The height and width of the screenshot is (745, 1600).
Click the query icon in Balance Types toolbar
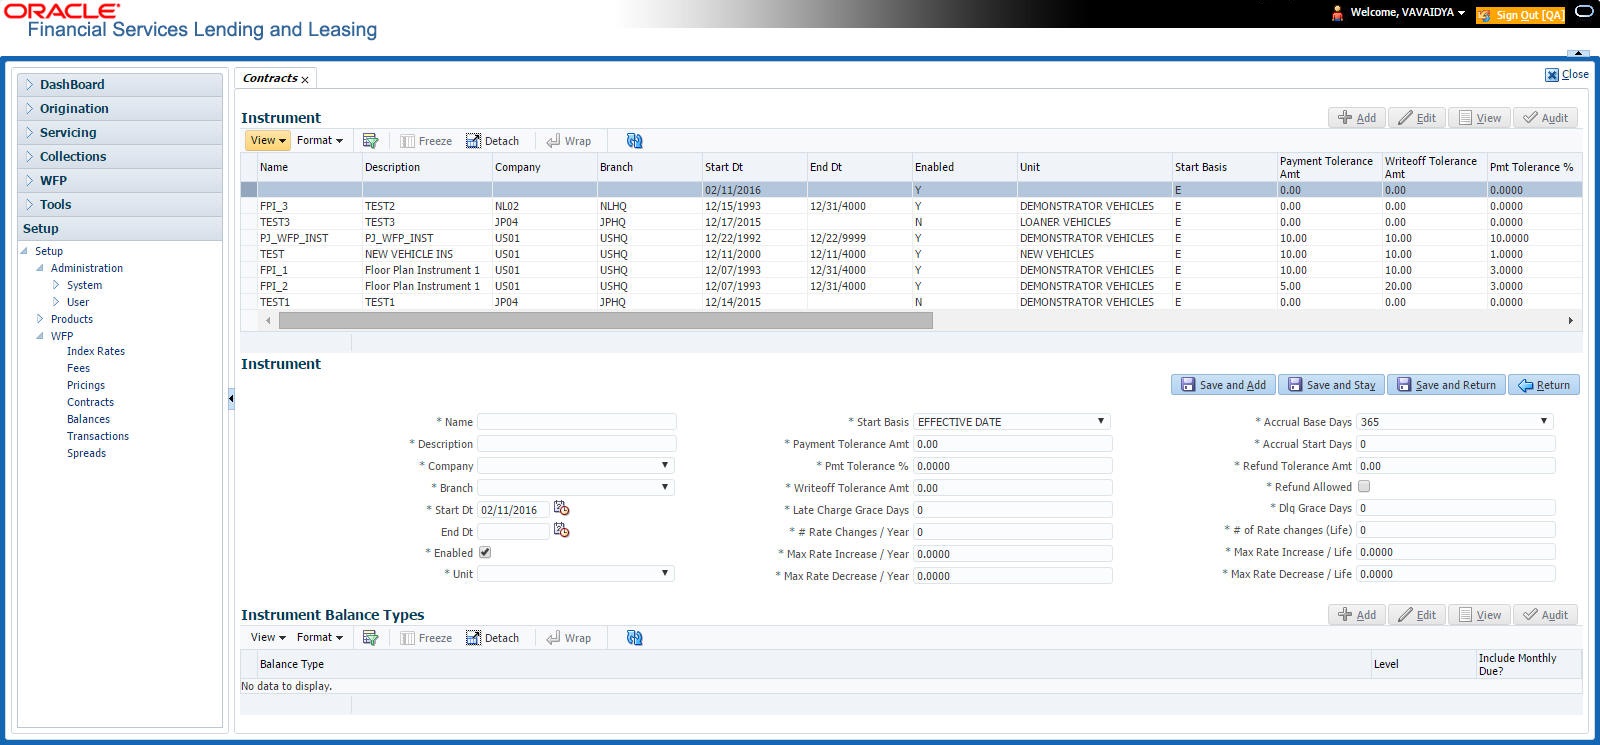pyautogui.click(x=370, y=638)
